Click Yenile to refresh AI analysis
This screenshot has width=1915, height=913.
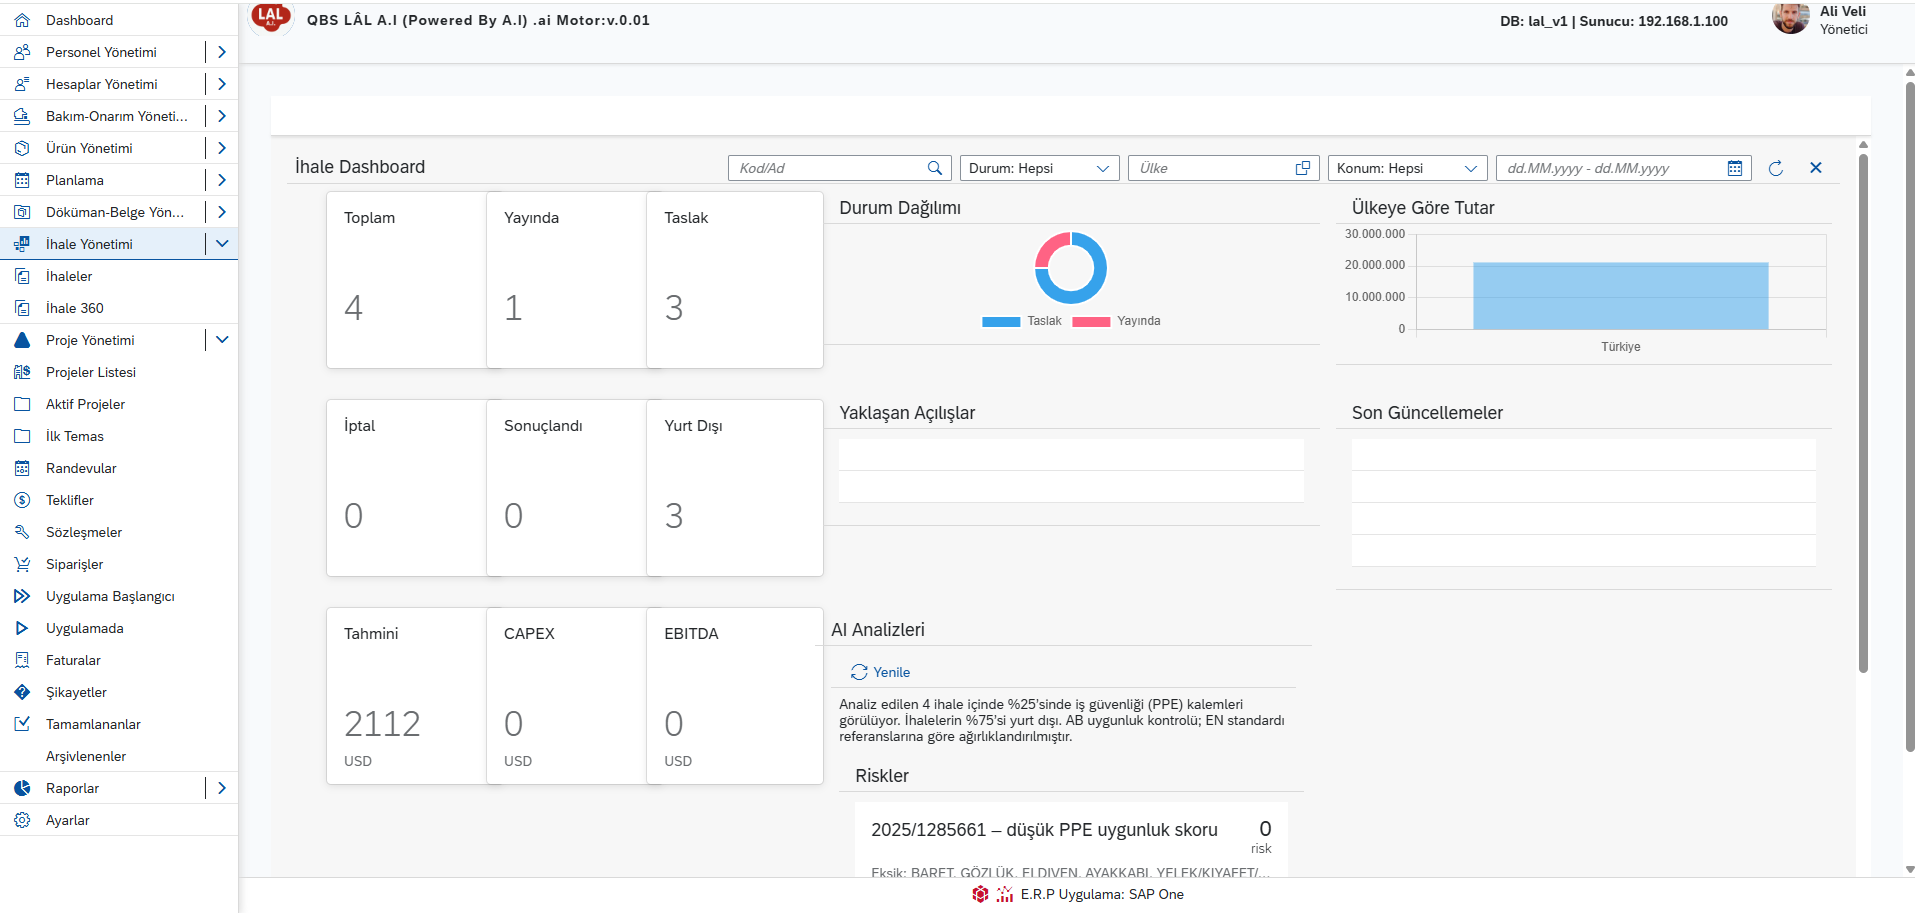pos(880,672)
